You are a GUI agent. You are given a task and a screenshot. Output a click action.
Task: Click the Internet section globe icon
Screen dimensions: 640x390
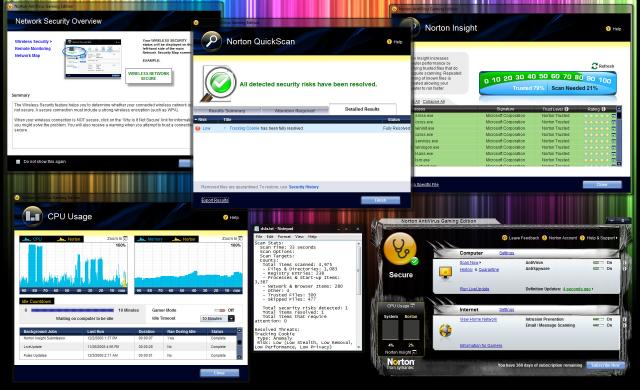(445, 330)
